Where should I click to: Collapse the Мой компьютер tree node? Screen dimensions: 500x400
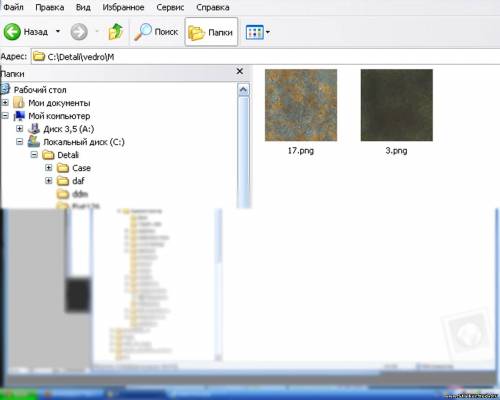coord(5,116)
